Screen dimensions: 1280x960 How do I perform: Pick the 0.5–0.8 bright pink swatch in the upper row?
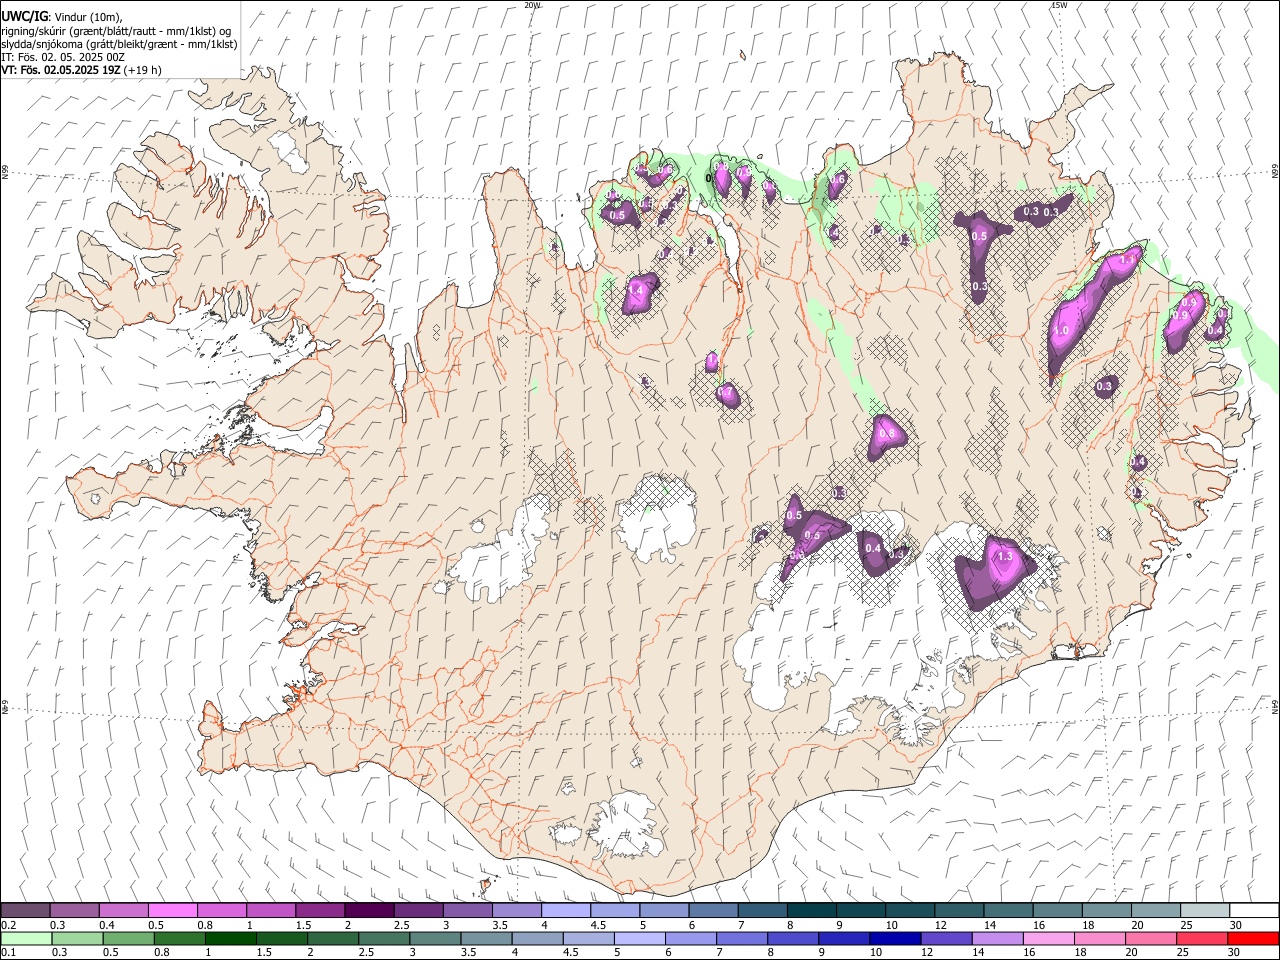[172, 911]
